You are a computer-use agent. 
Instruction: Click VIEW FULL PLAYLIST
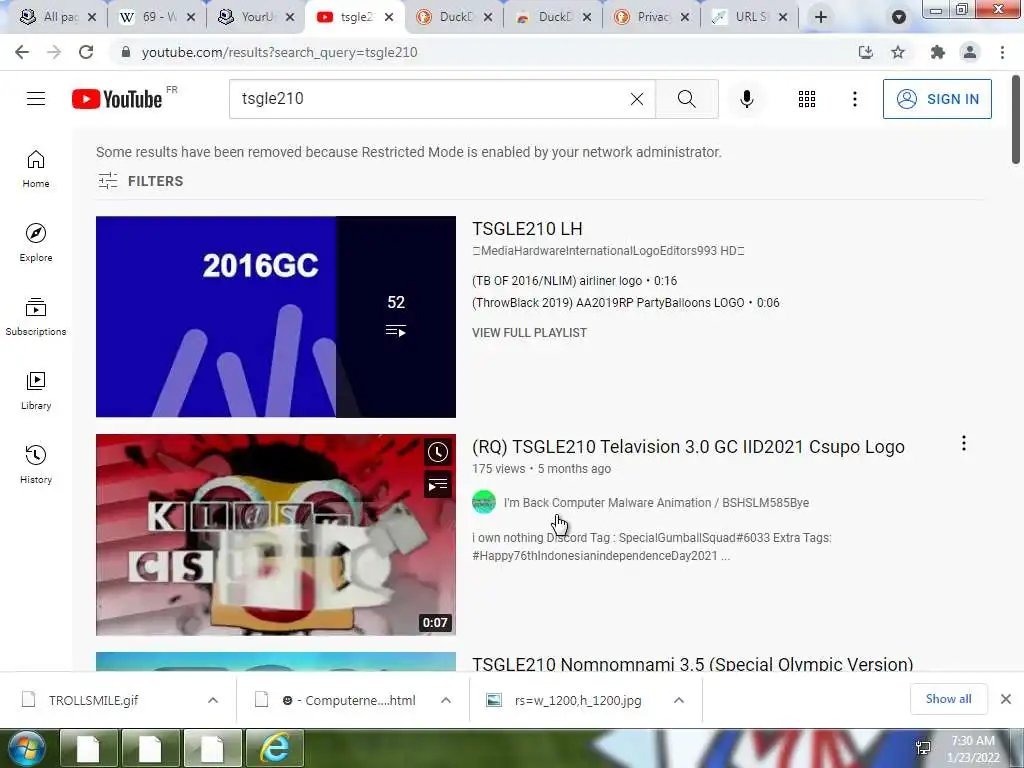[x=529, y=332]
